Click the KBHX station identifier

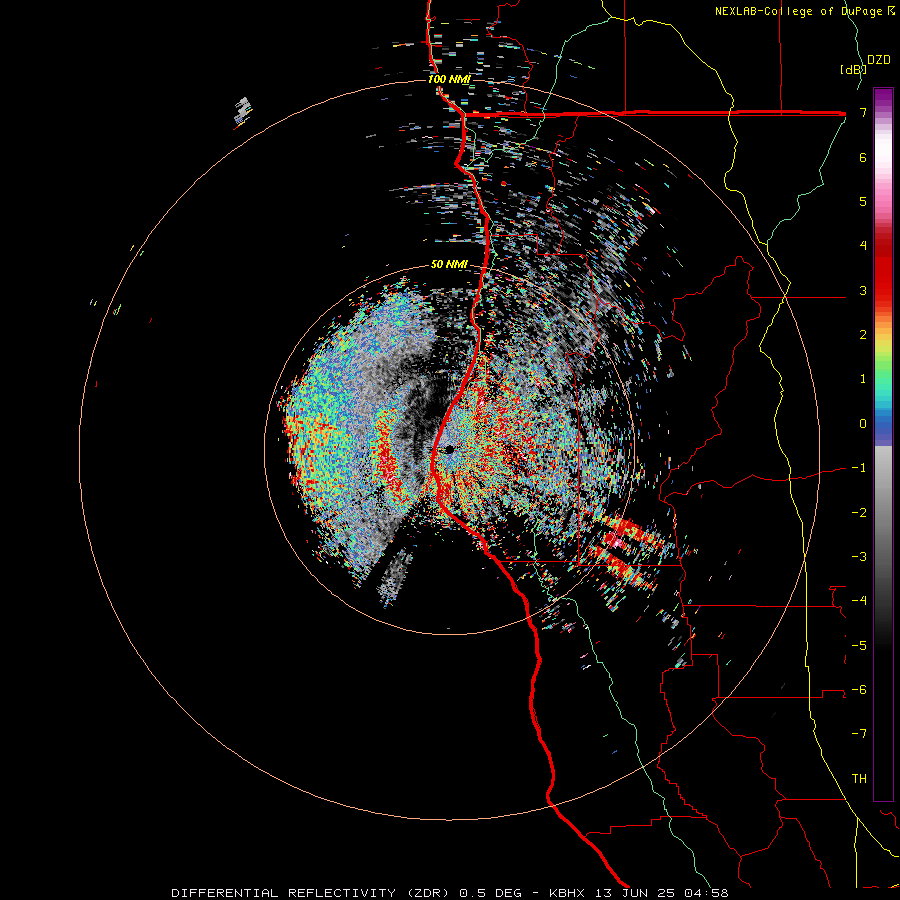[x=567, y=893]
